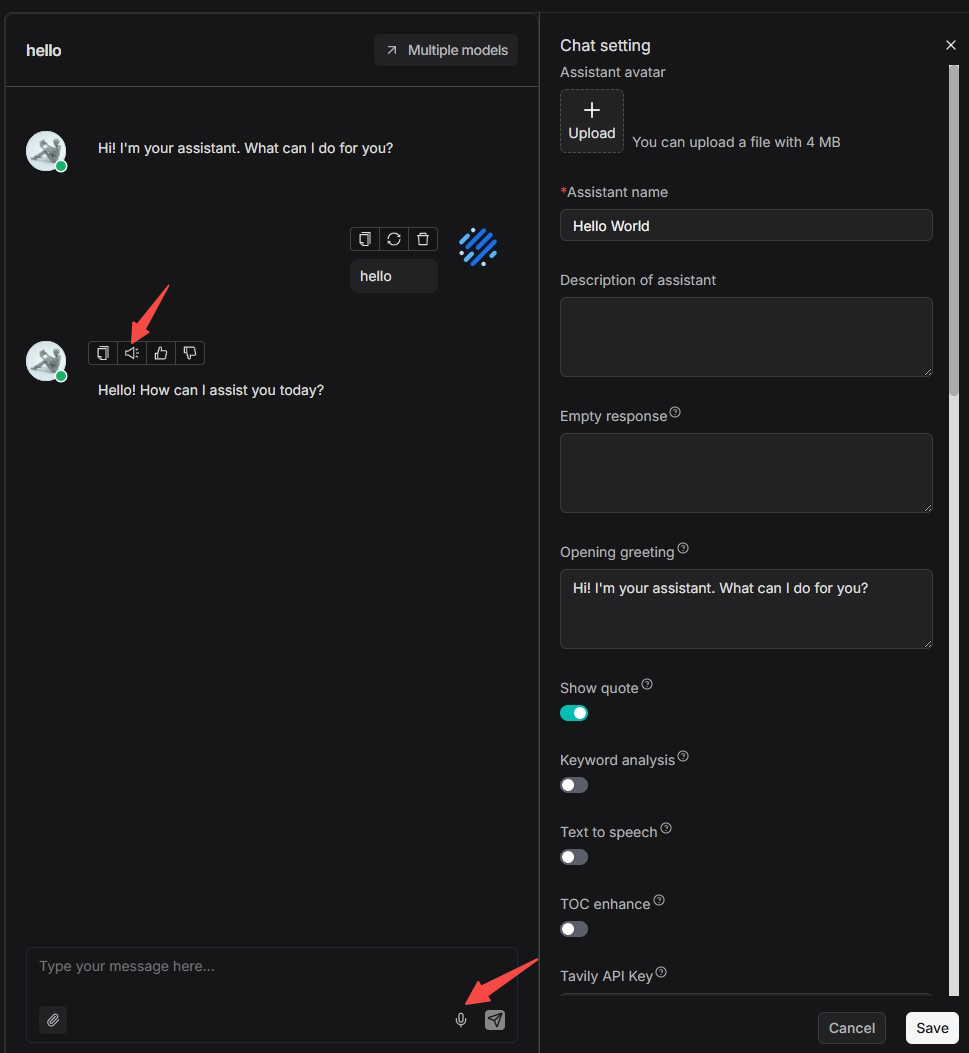The image size is (969, 1053).
Task: Regenerate response for 'hello' message
Action: [394, 239]
